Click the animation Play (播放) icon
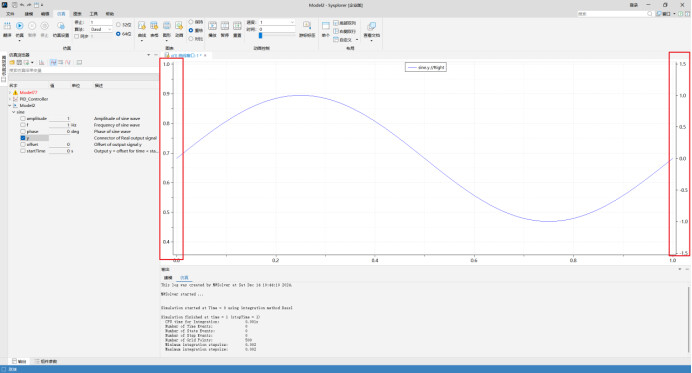Viewport: 692px width, 373px height. tap(212, 26)
